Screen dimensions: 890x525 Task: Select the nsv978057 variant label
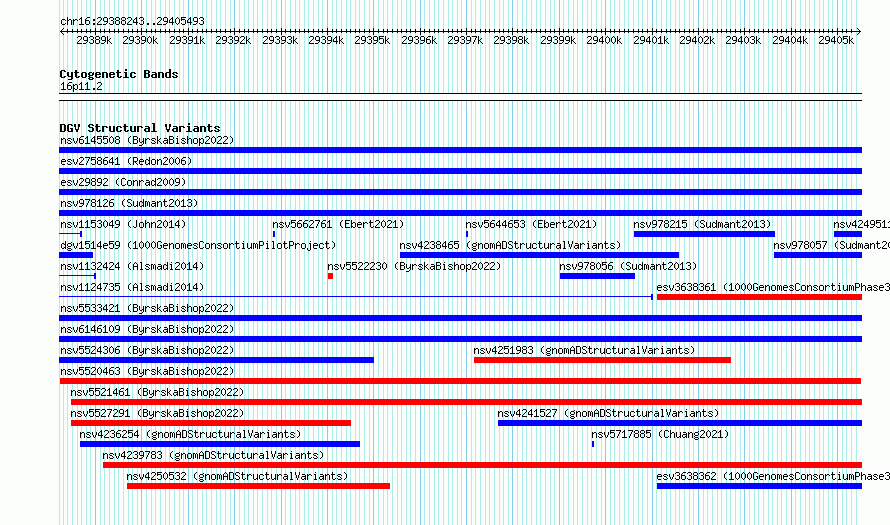point(832,245)
